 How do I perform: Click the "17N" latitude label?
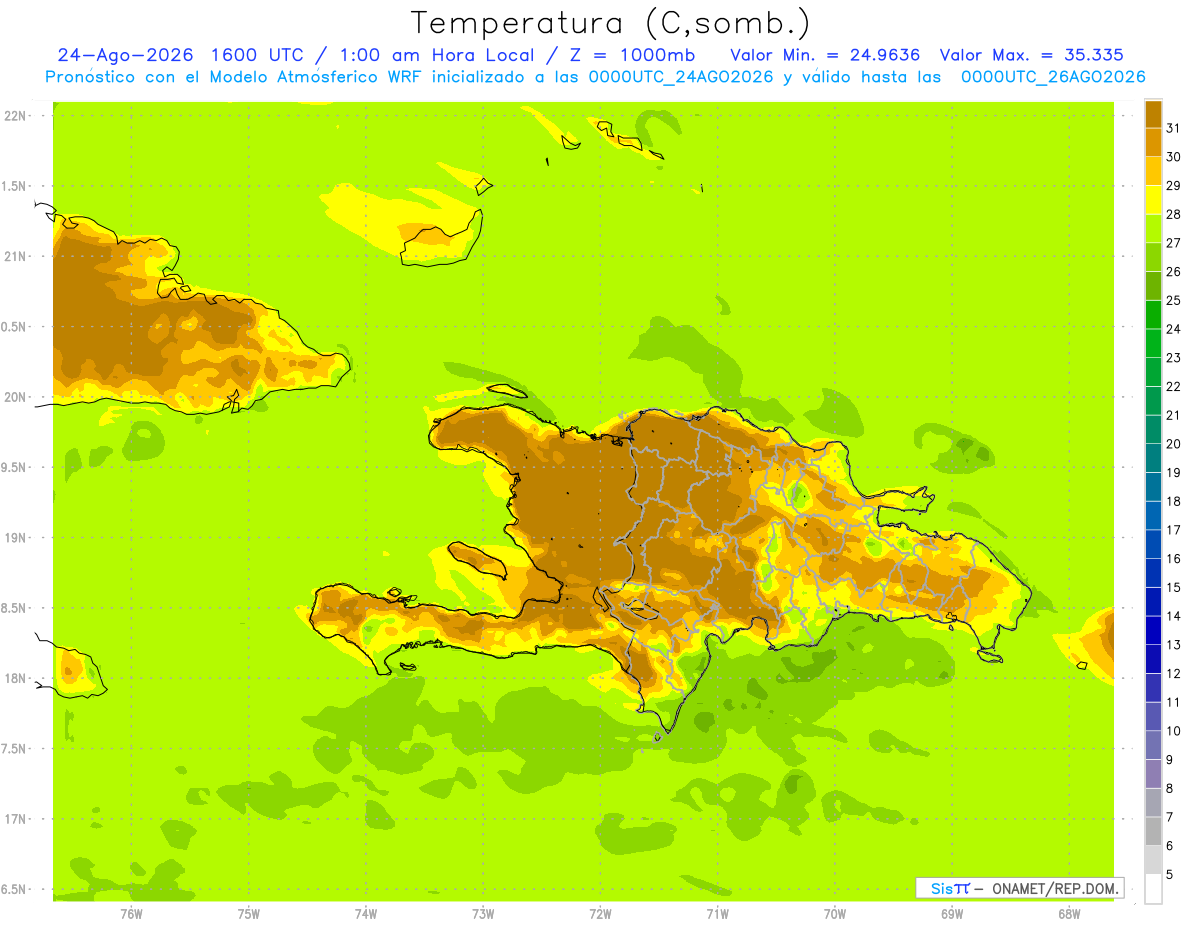pyautogui.click(x=16, y=819)
